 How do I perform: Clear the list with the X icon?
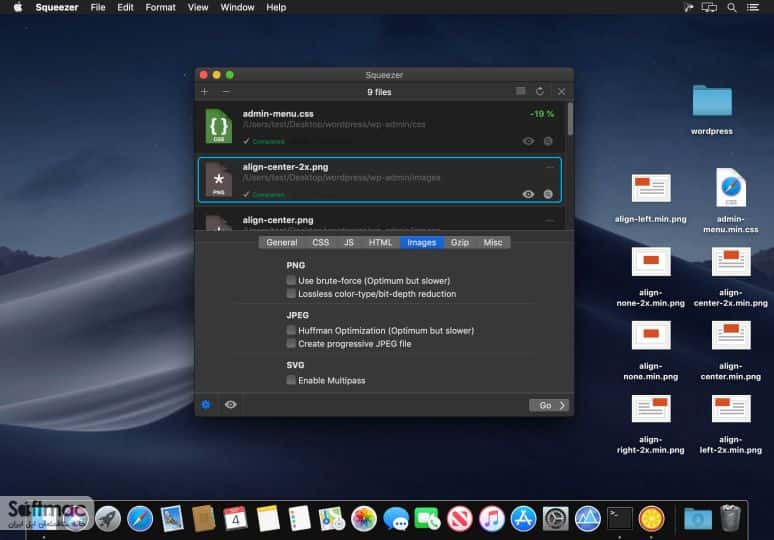(x=561, y=92)
